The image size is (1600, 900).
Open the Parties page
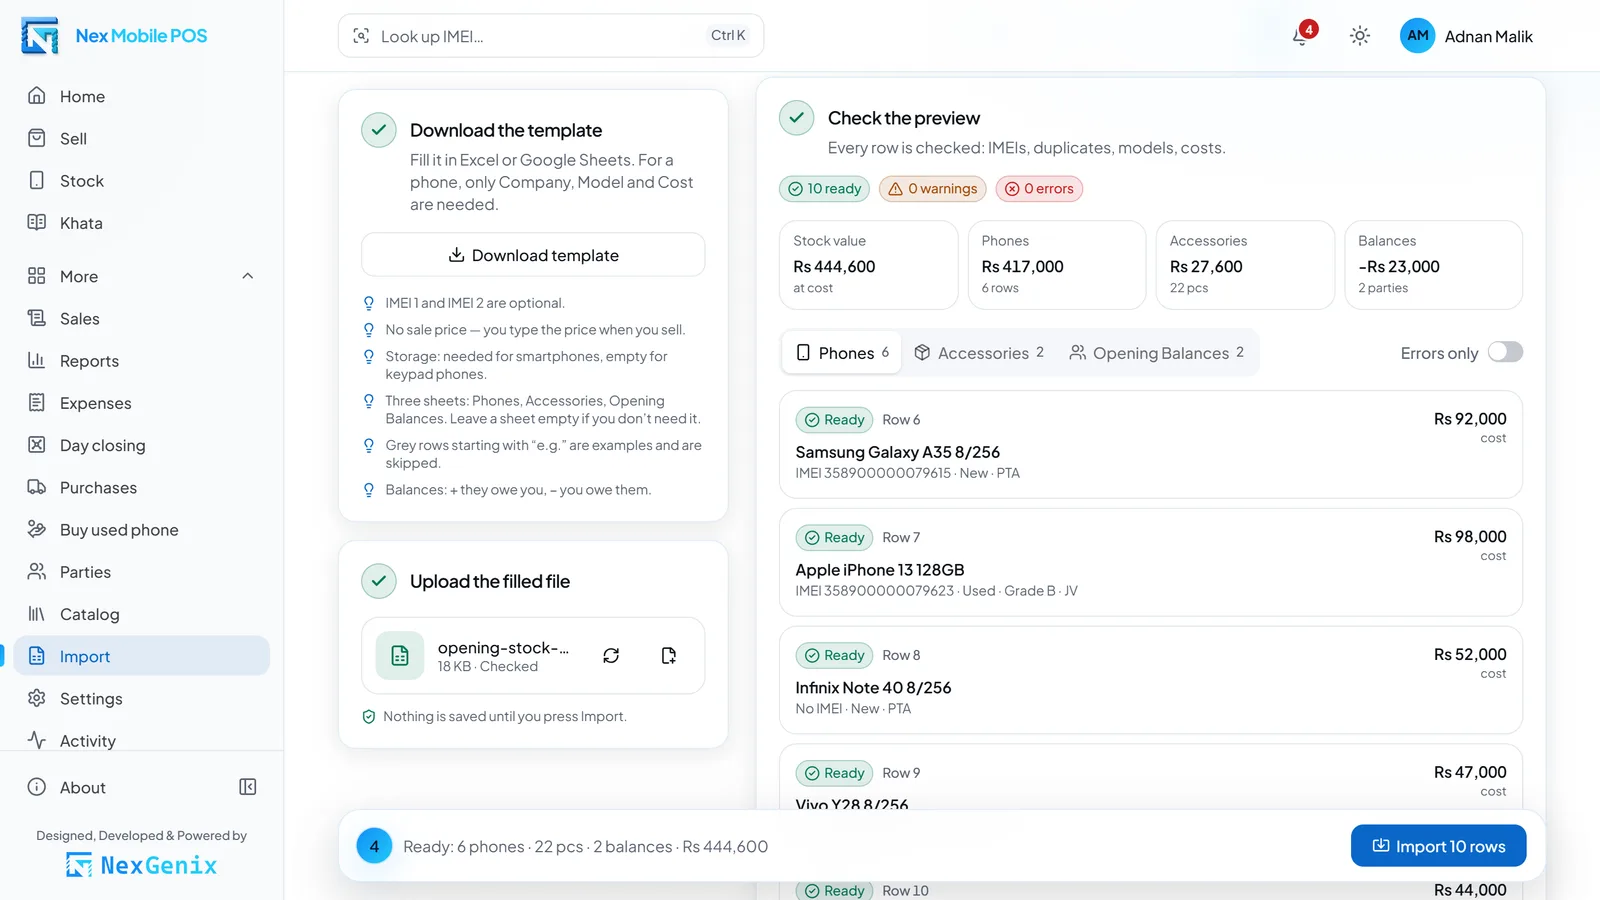(x=142, y=572)
